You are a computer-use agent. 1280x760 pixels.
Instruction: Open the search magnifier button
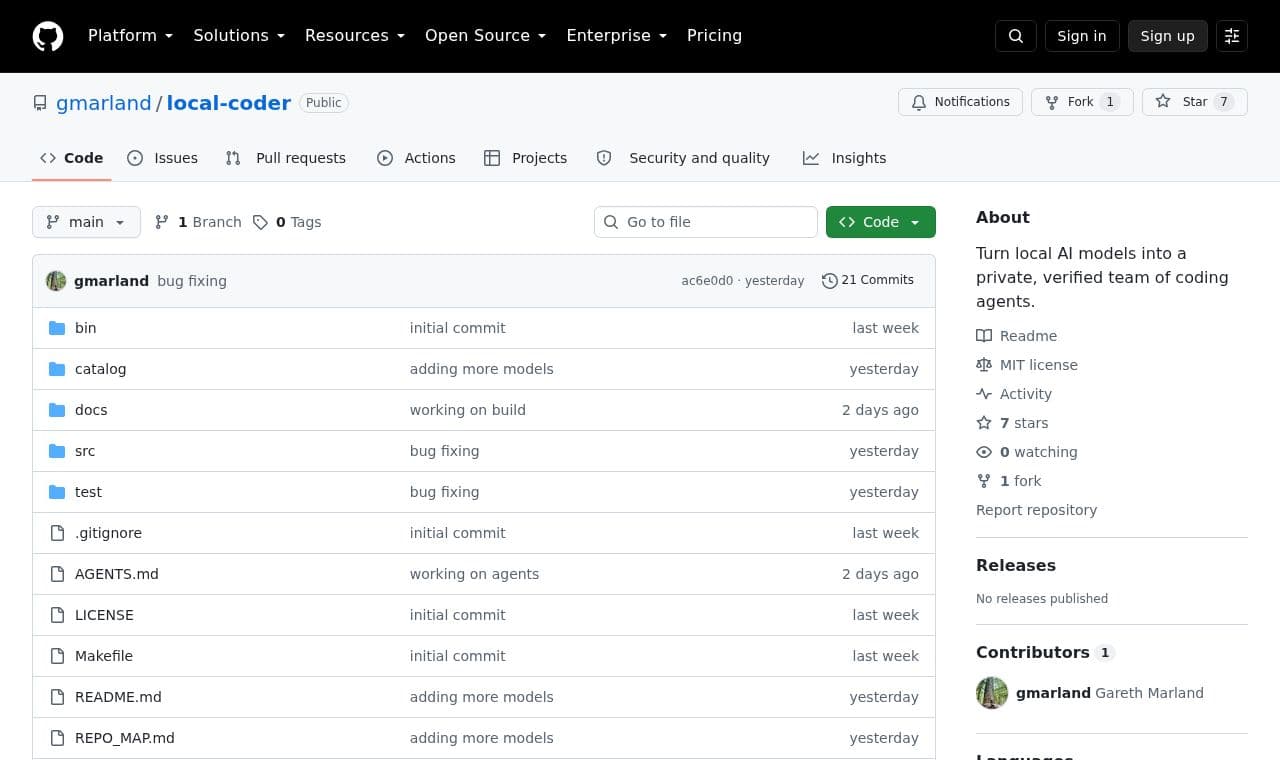pos(1016,36)
